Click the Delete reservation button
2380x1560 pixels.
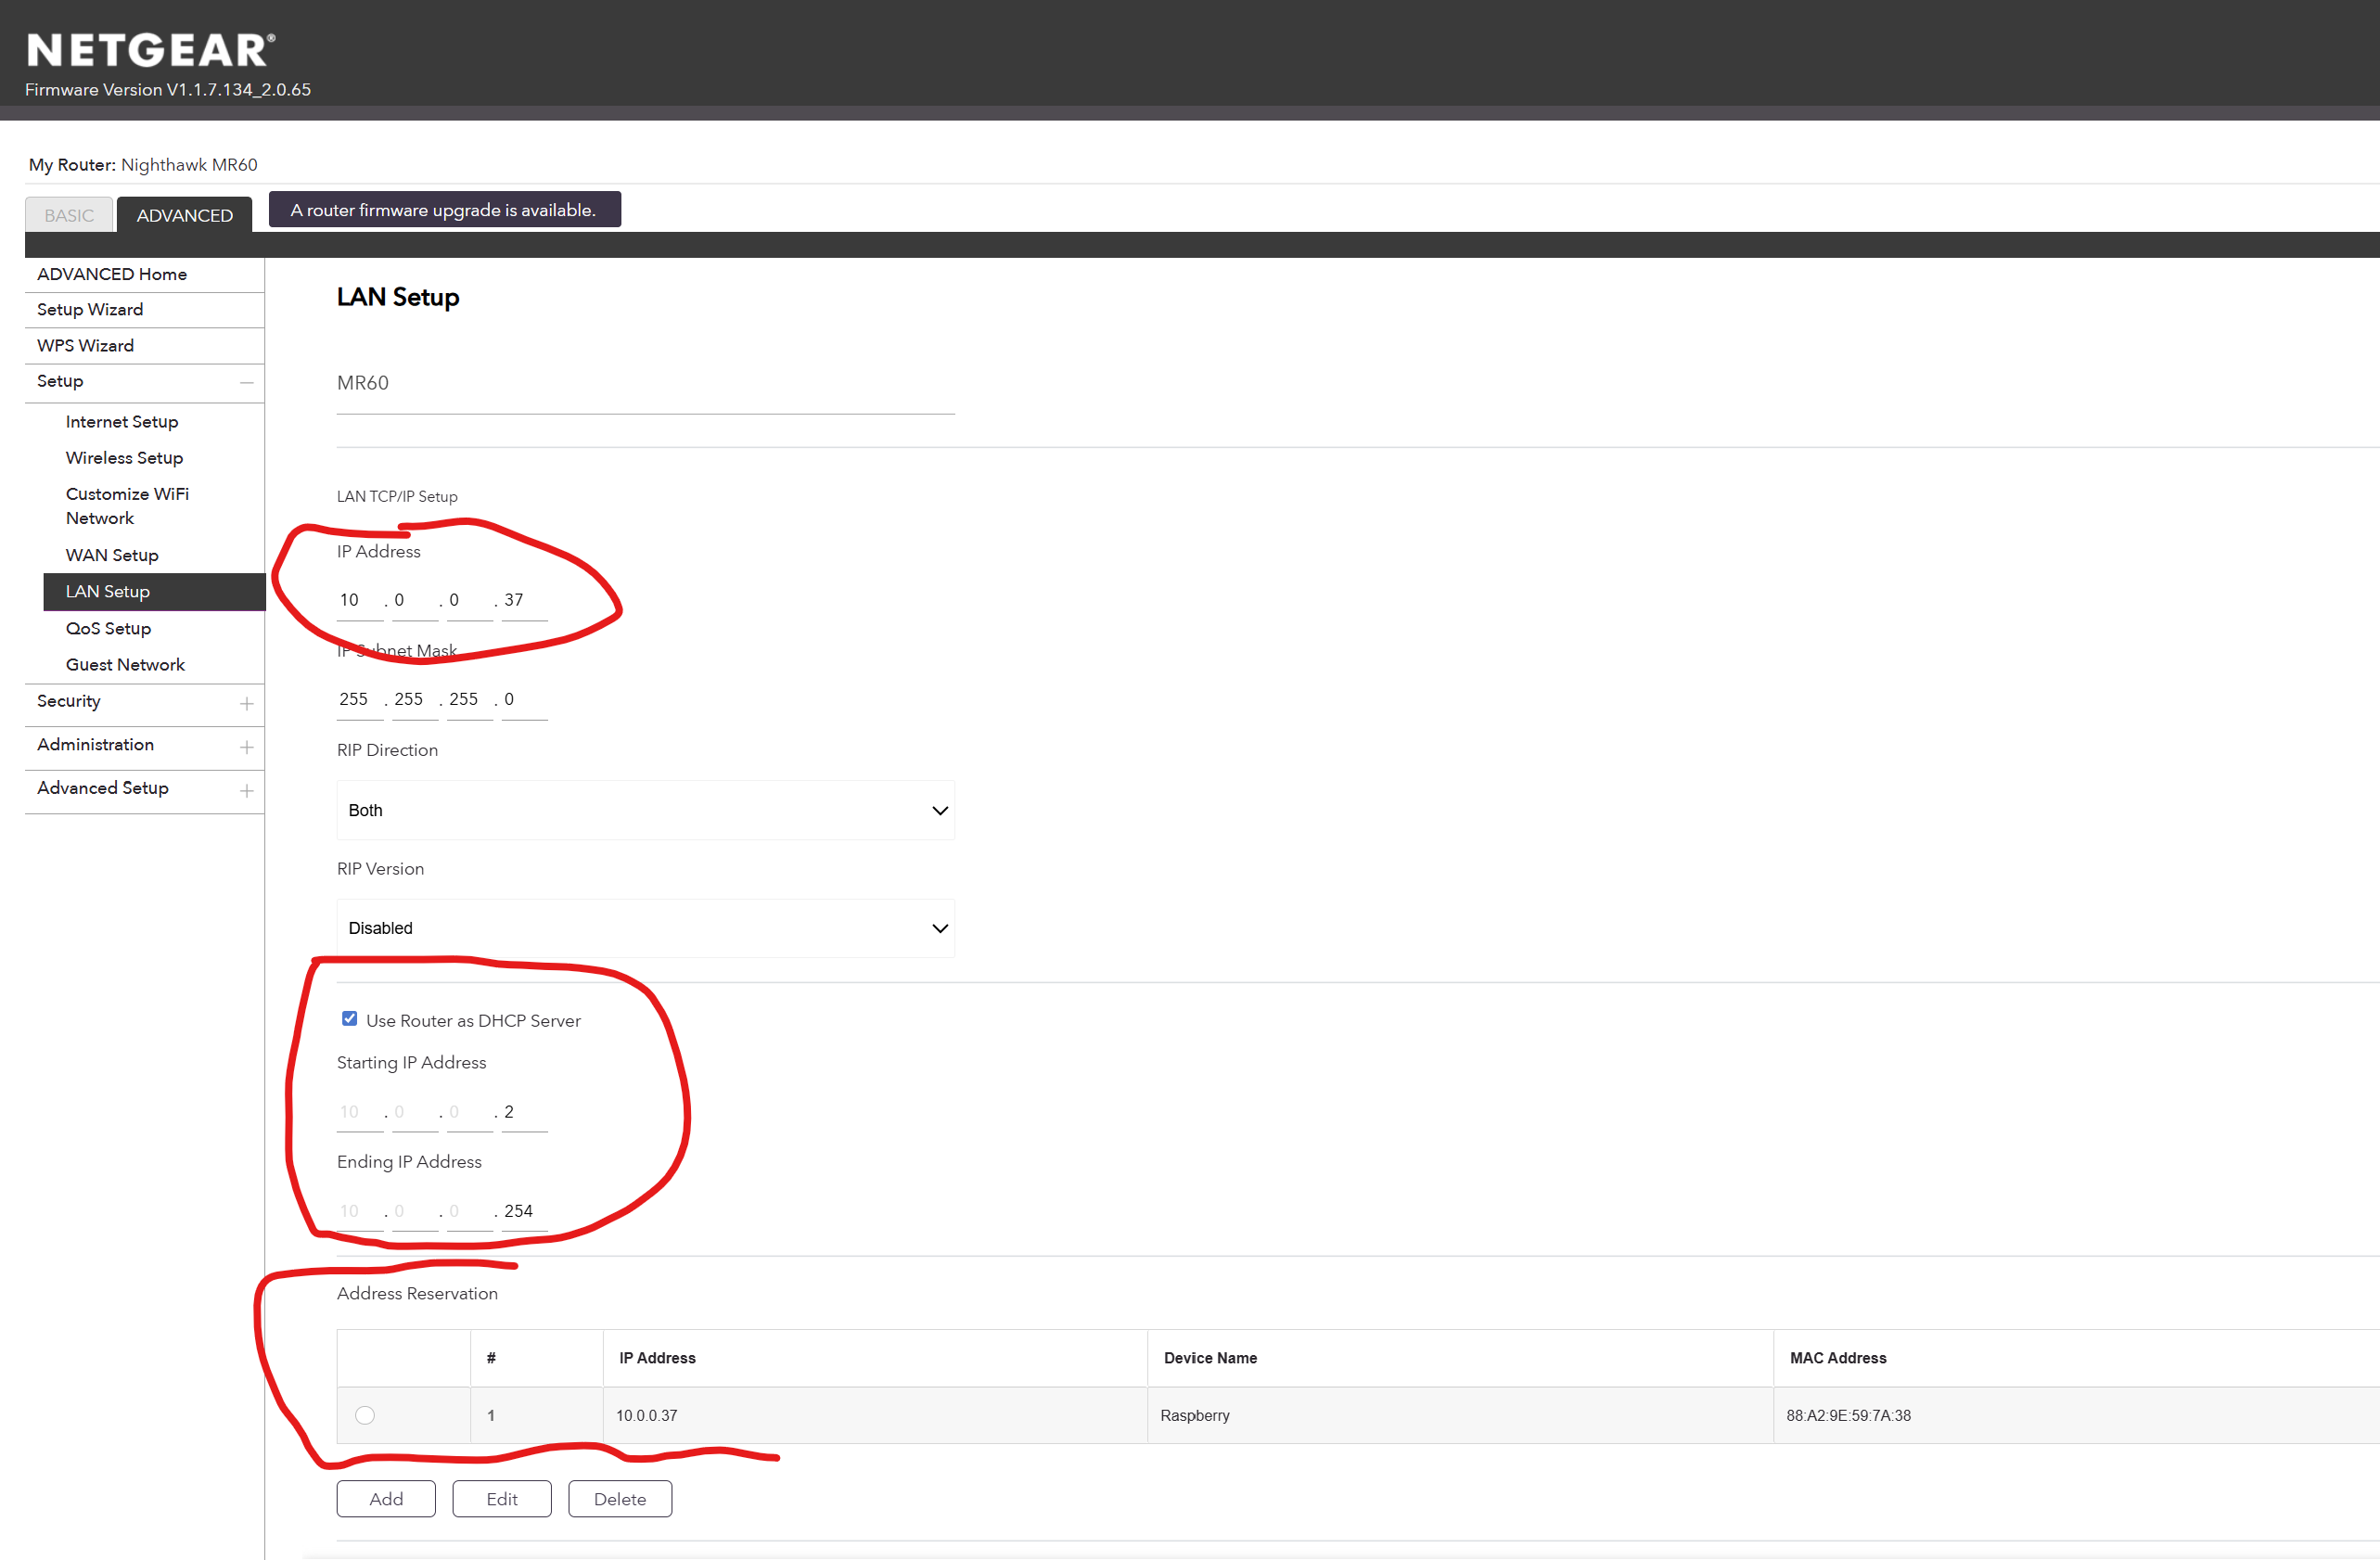tap(619, 1498)
